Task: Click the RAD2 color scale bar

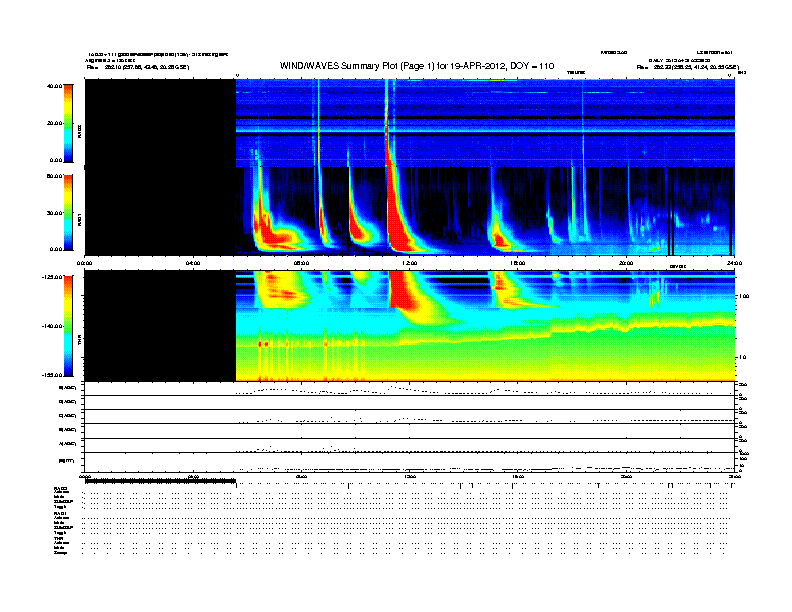Action: click(x=68, y=123)
